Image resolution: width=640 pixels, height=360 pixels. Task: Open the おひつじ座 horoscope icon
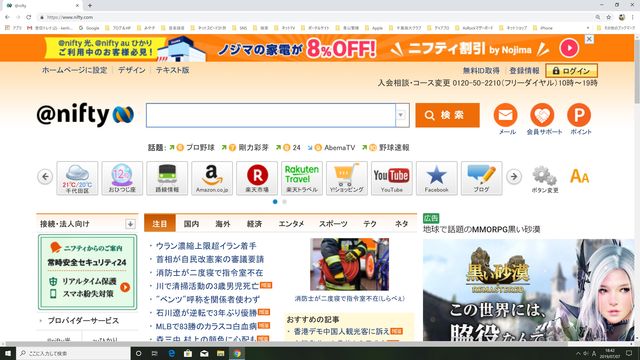point(122,178)
